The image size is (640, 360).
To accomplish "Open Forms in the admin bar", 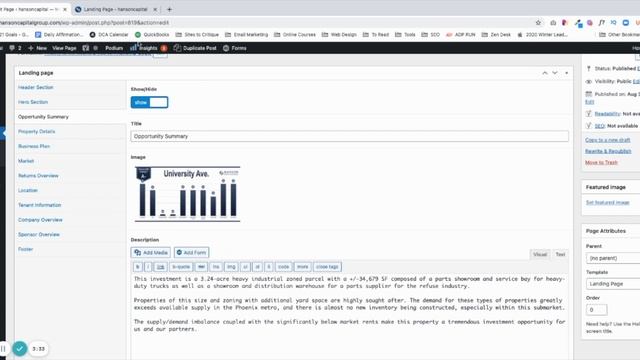I will (235, 48).
